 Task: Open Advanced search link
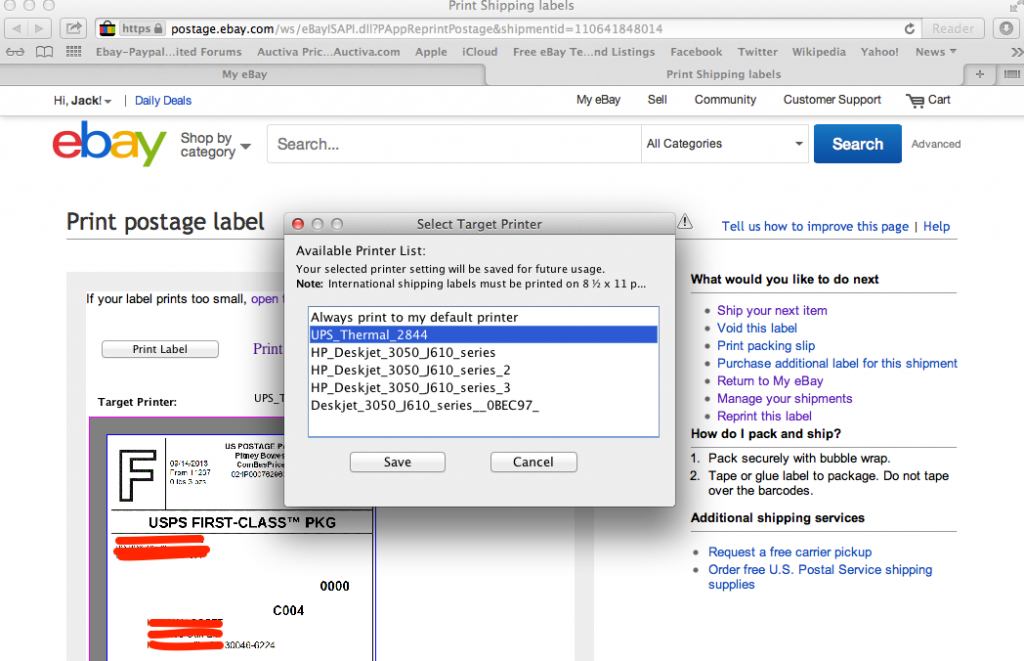[x=936, y=144]
